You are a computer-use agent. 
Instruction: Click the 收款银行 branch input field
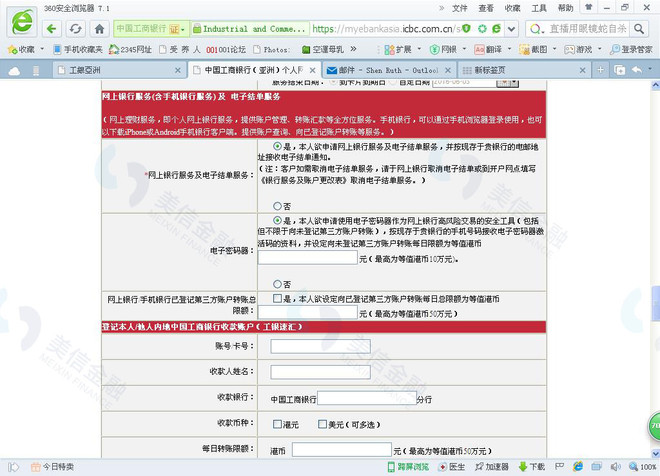click(367, 398)
